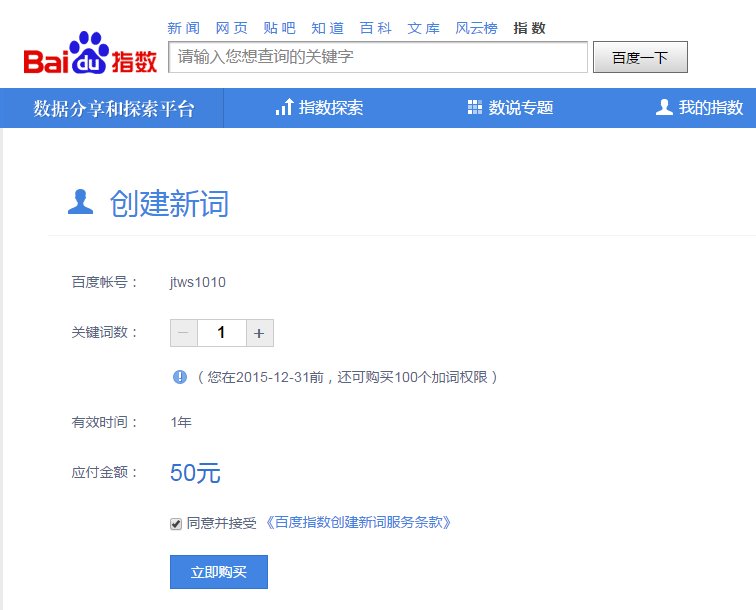Click 数据分享和探索平台 in nav bar
The width and height of the screenshot is (756, 610).
114,108
